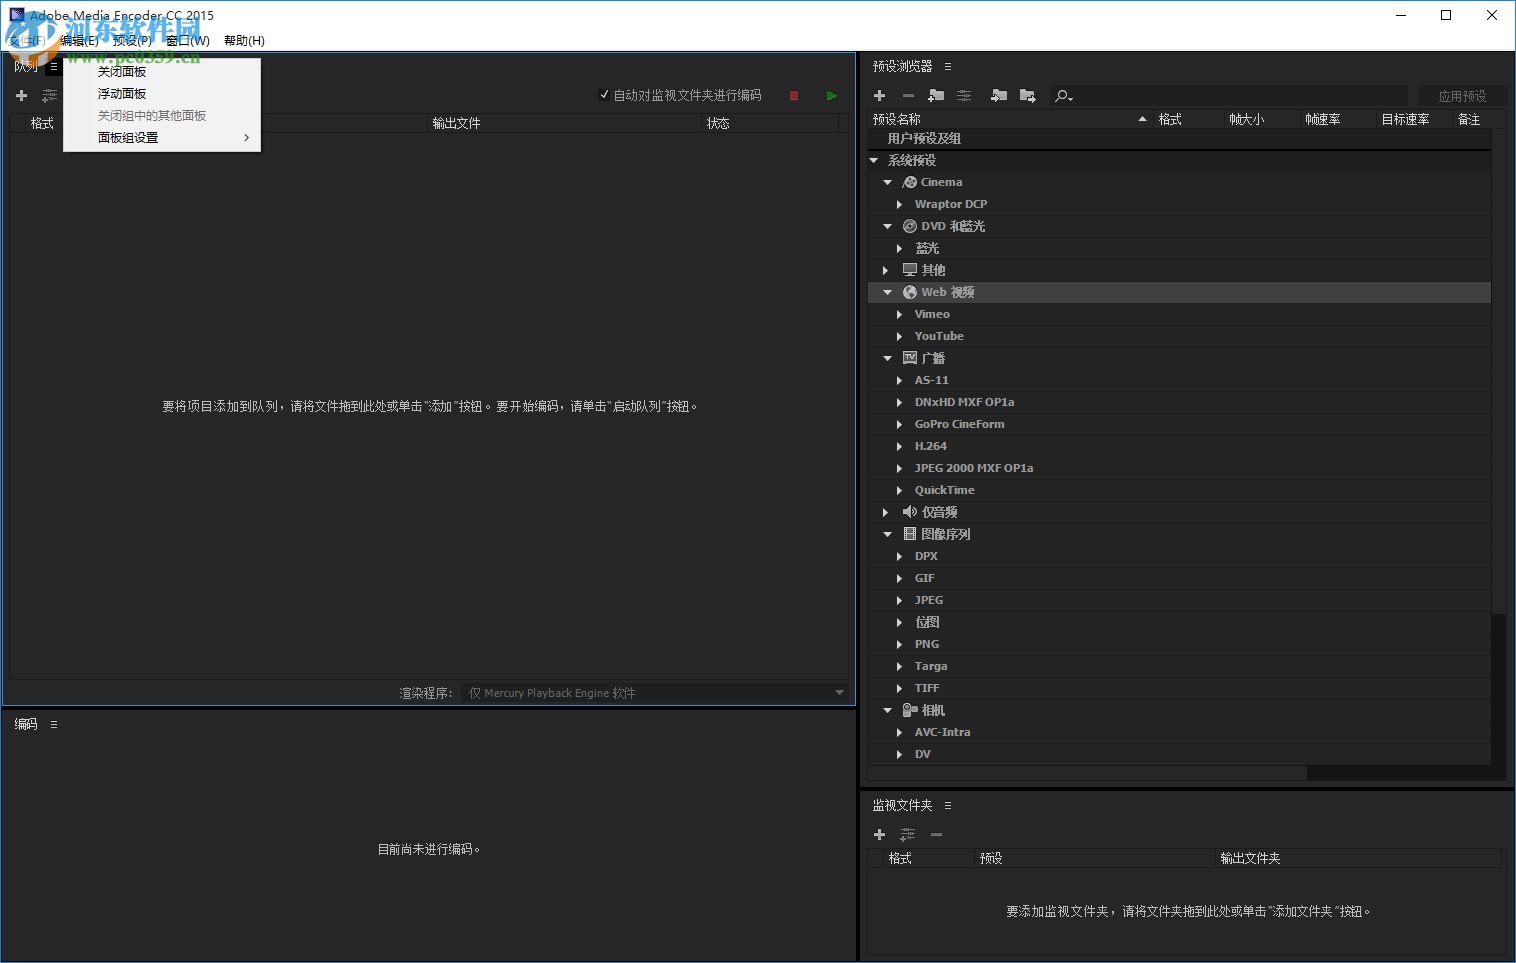Start the queue with the green play icon

click(x=831, y=95)
